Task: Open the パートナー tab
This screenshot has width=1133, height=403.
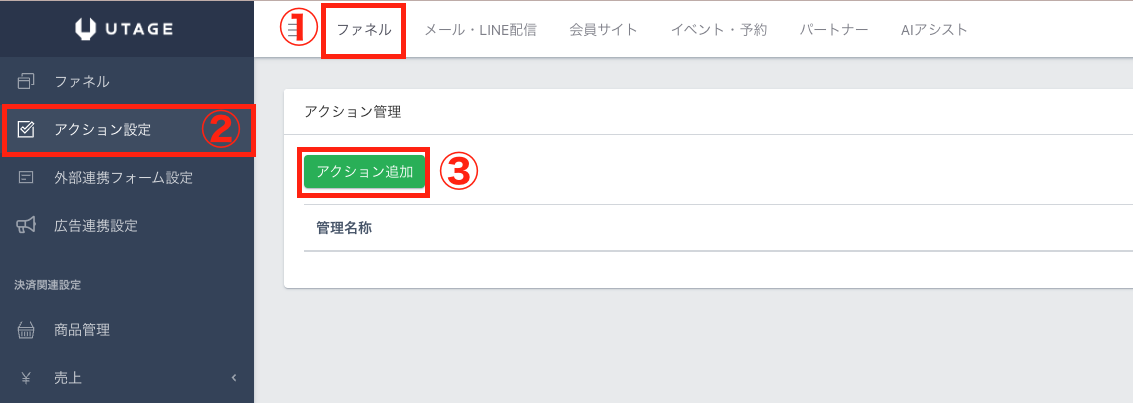Action: tap(834, 30)
